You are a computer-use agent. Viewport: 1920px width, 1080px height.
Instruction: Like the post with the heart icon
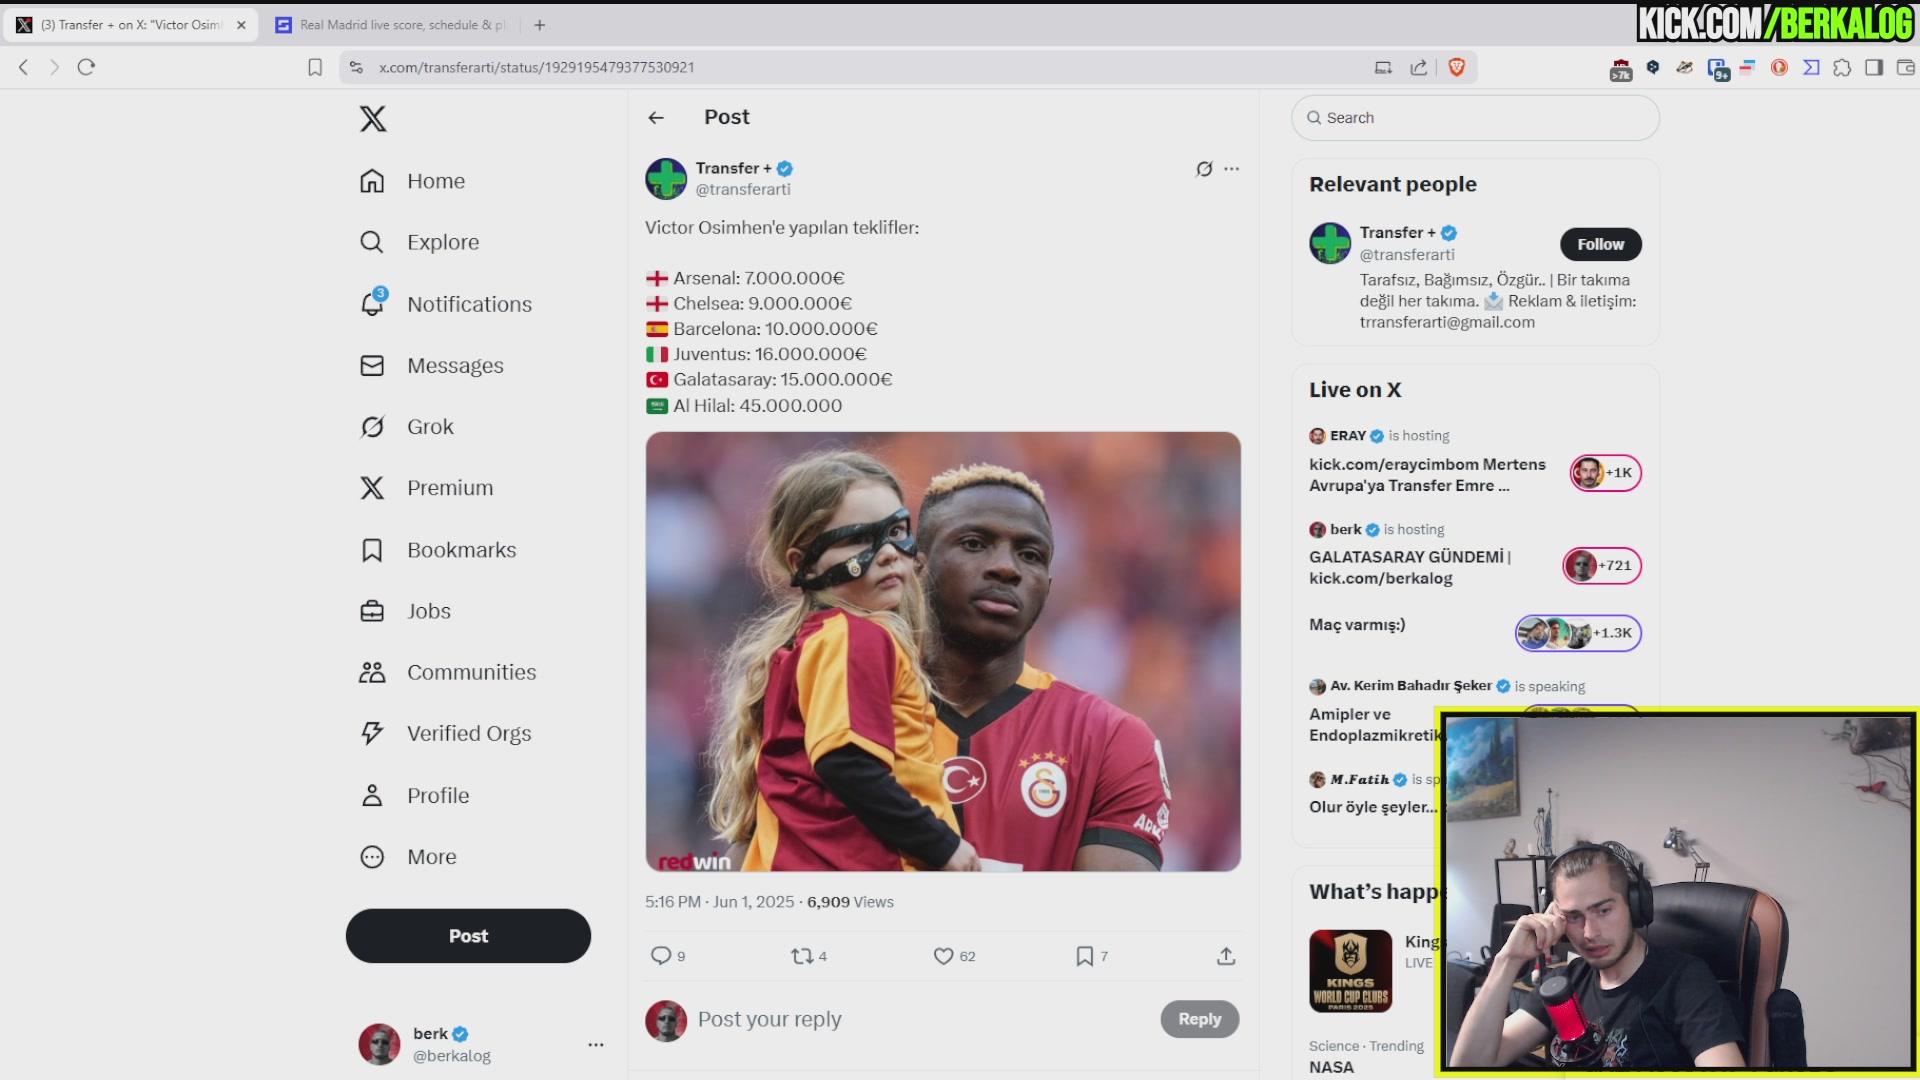(x=943, y=956)
